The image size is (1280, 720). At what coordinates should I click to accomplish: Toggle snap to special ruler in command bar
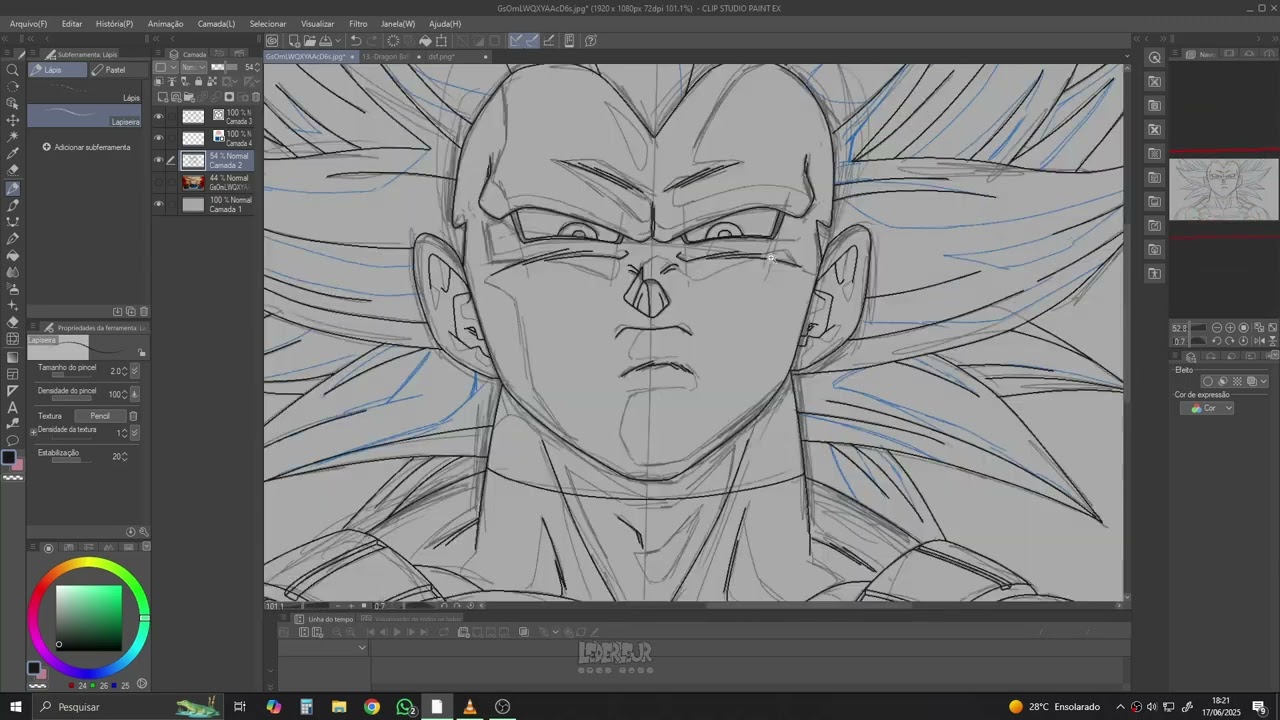532,41
